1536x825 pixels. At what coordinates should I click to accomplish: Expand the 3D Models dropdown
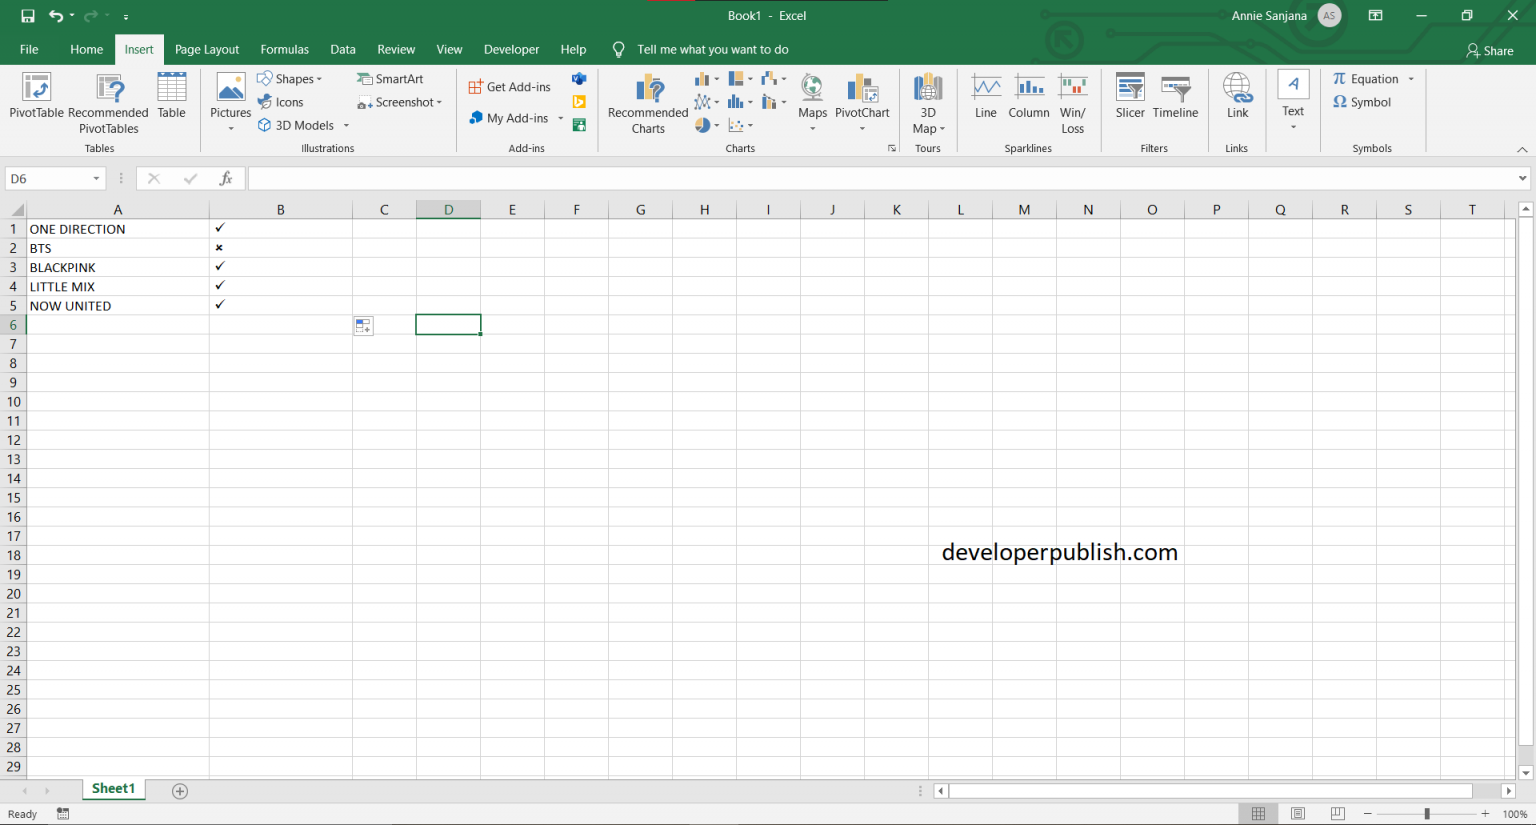(346, 125)
